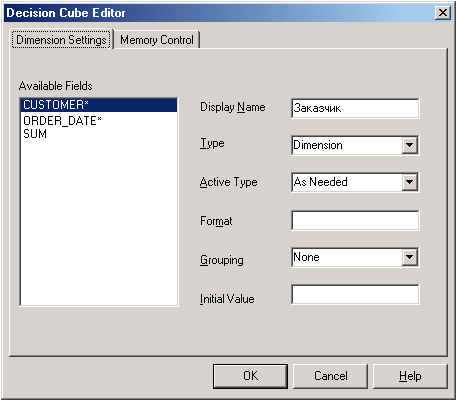
Task: Select the Dimension Settings tab
Action: coord(61,40)
